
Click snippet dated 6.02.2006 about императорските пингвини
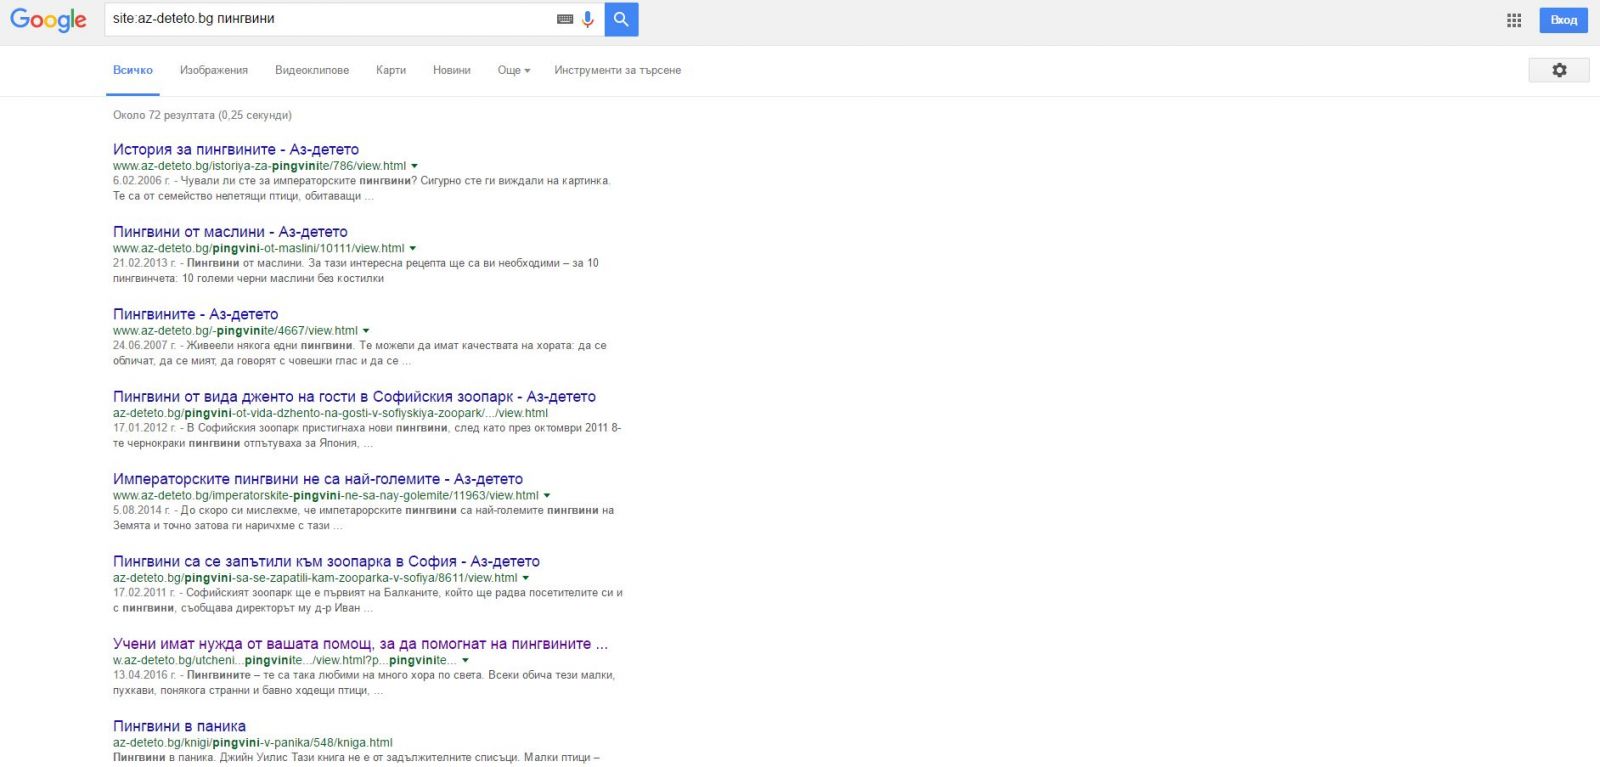(x=362, y=188)
